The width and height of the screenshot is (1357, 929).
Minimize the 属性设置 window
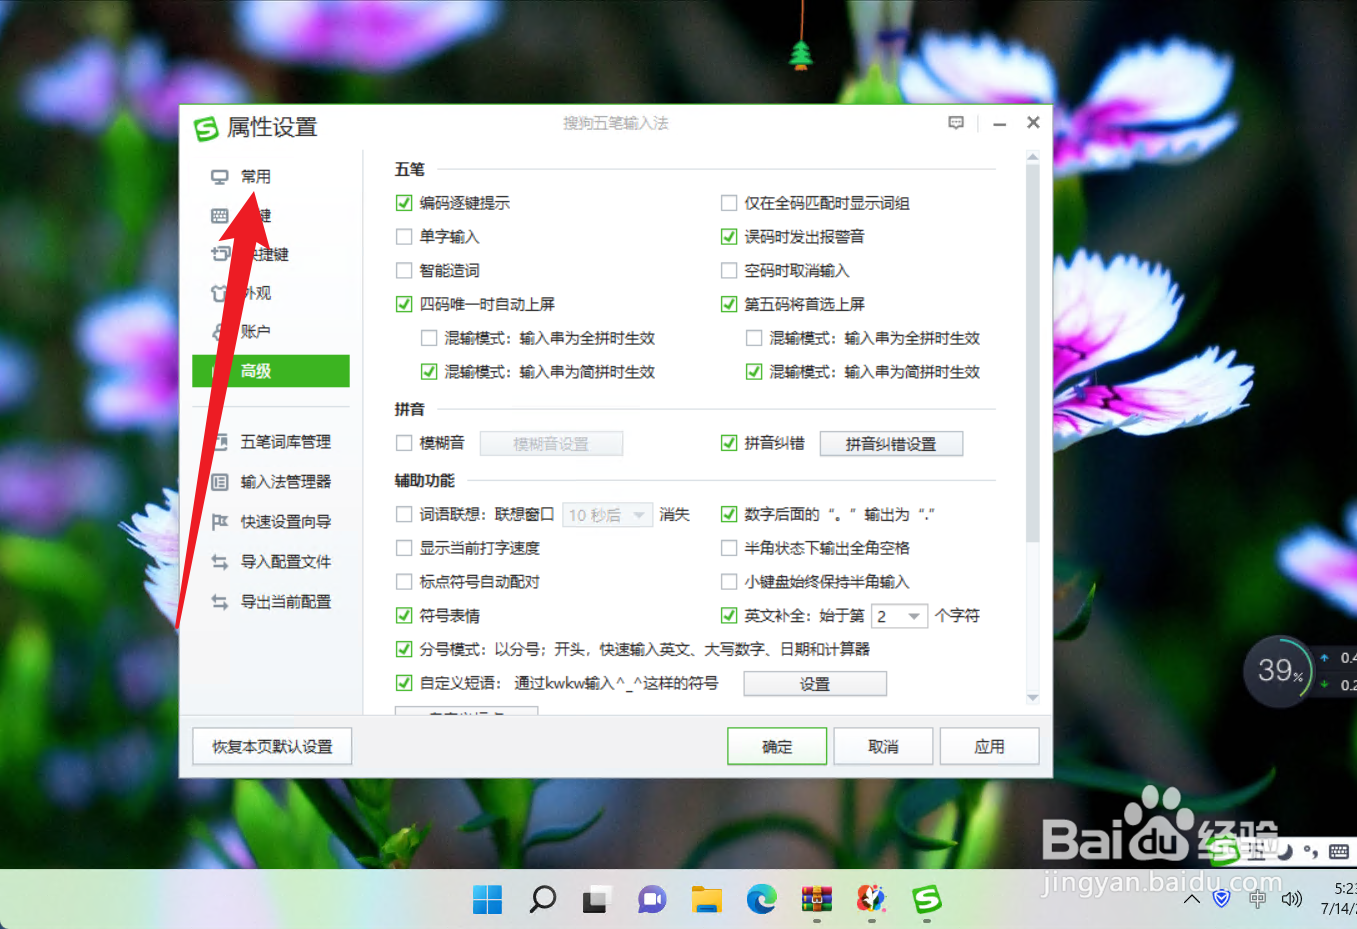(999, 123)
